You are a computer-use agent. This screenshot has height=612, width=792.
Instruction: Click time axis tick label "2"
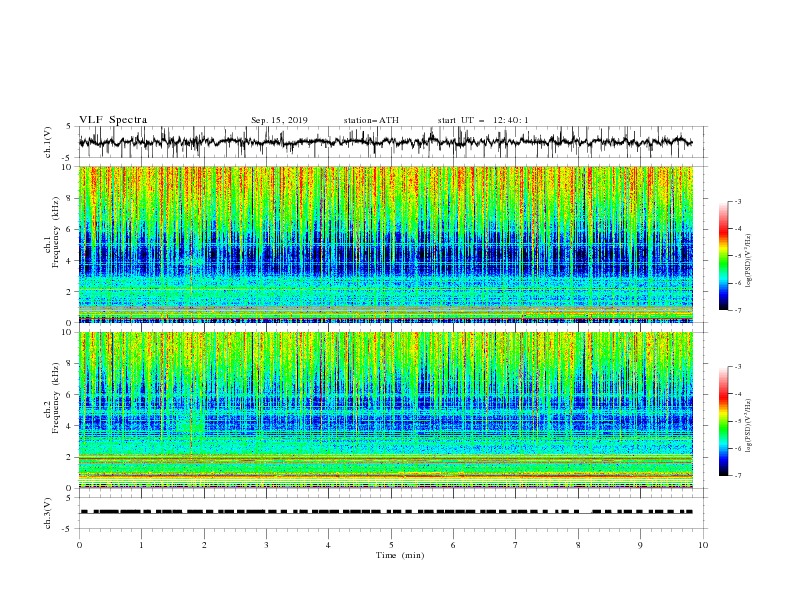tap(204, 545)
